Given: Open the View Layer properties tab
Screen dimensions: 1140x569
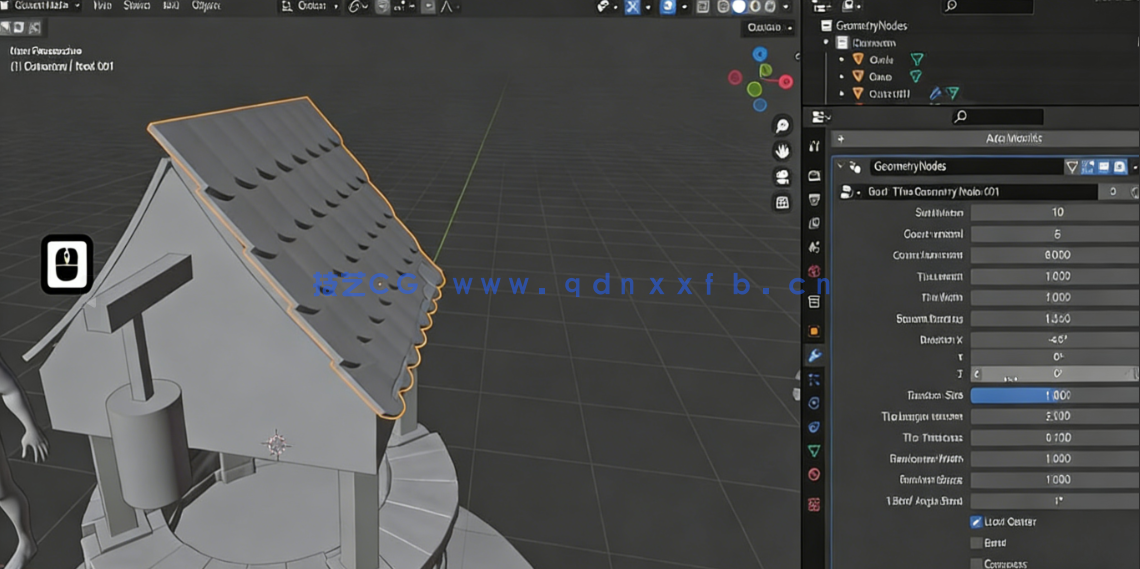Looking at the screenshot, I should (814, 223).
